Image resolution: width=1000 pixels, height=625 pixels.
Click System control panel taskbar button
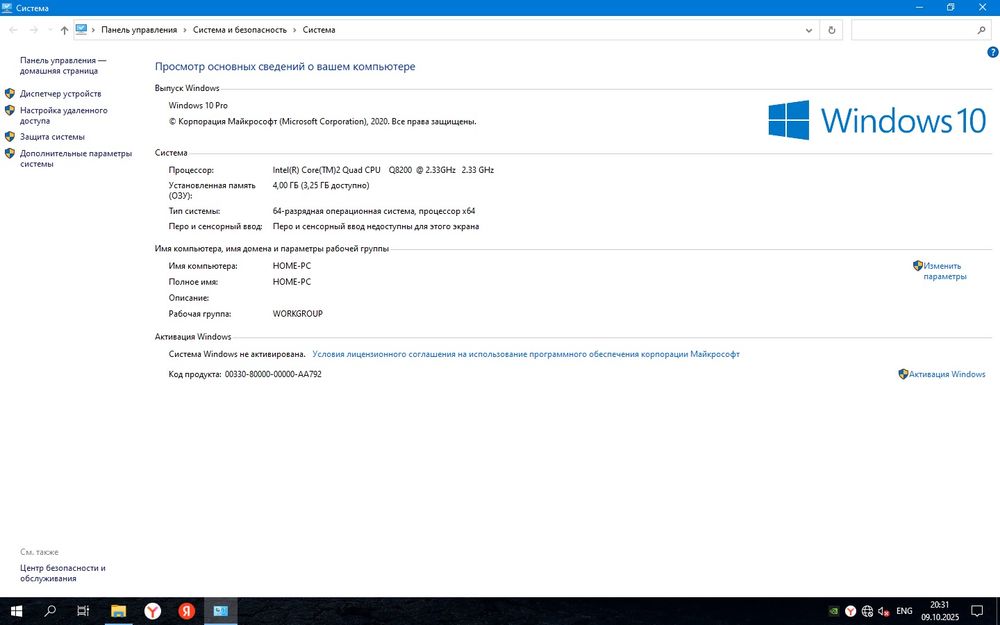[221, 611]
